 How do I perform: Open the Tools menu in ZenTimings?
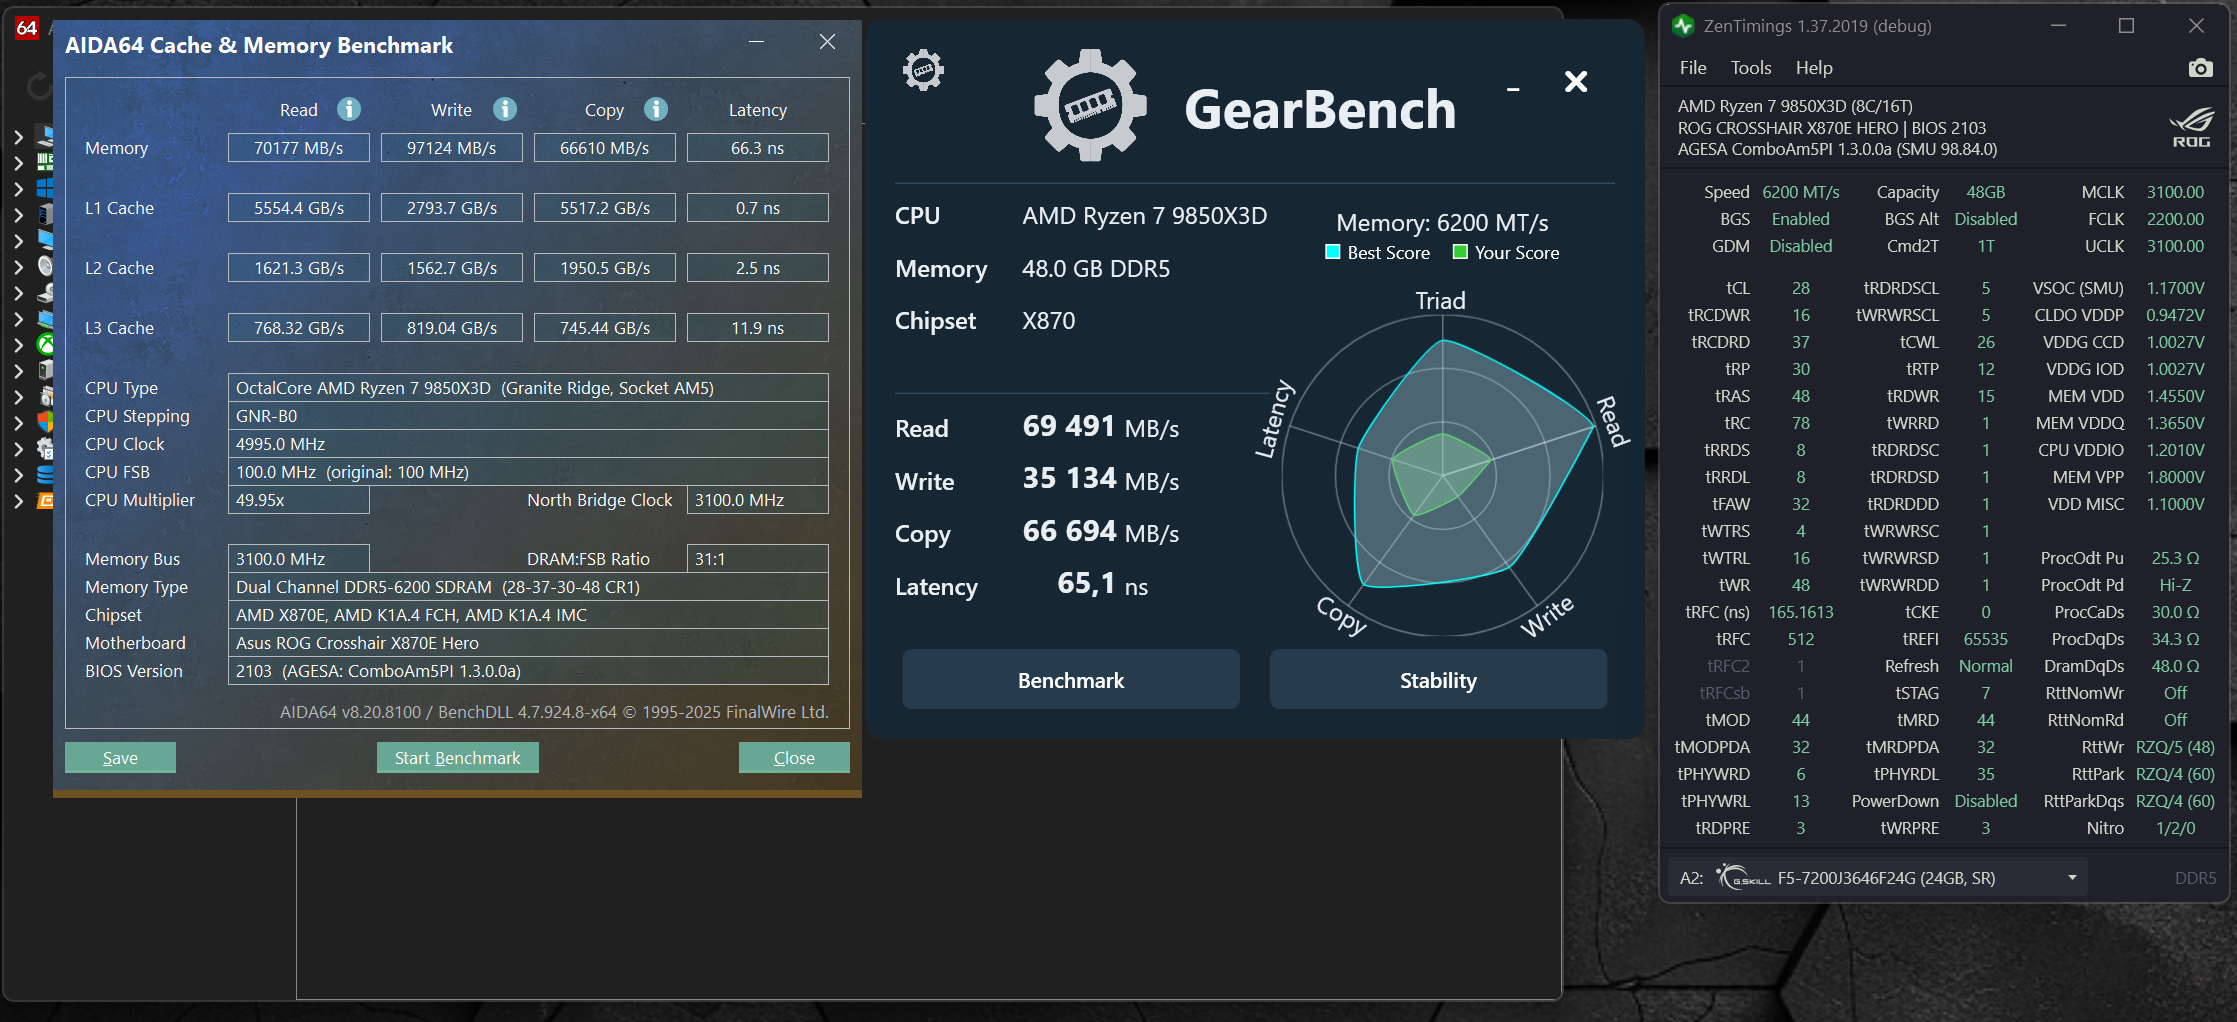(x=1751, y=68)
